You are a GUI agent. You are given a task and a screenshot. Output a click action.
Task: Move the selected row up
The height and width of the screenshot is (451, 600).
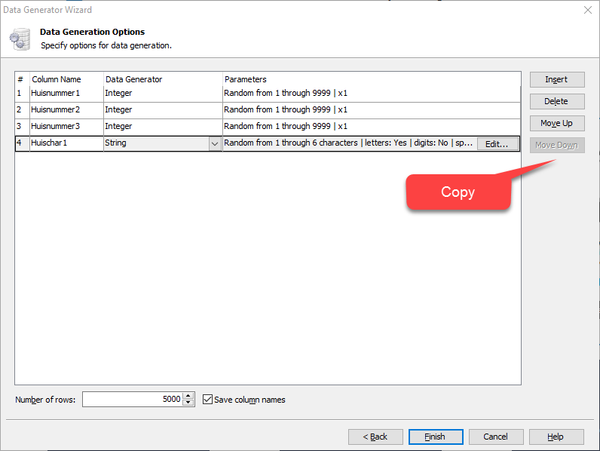(557, 123)
